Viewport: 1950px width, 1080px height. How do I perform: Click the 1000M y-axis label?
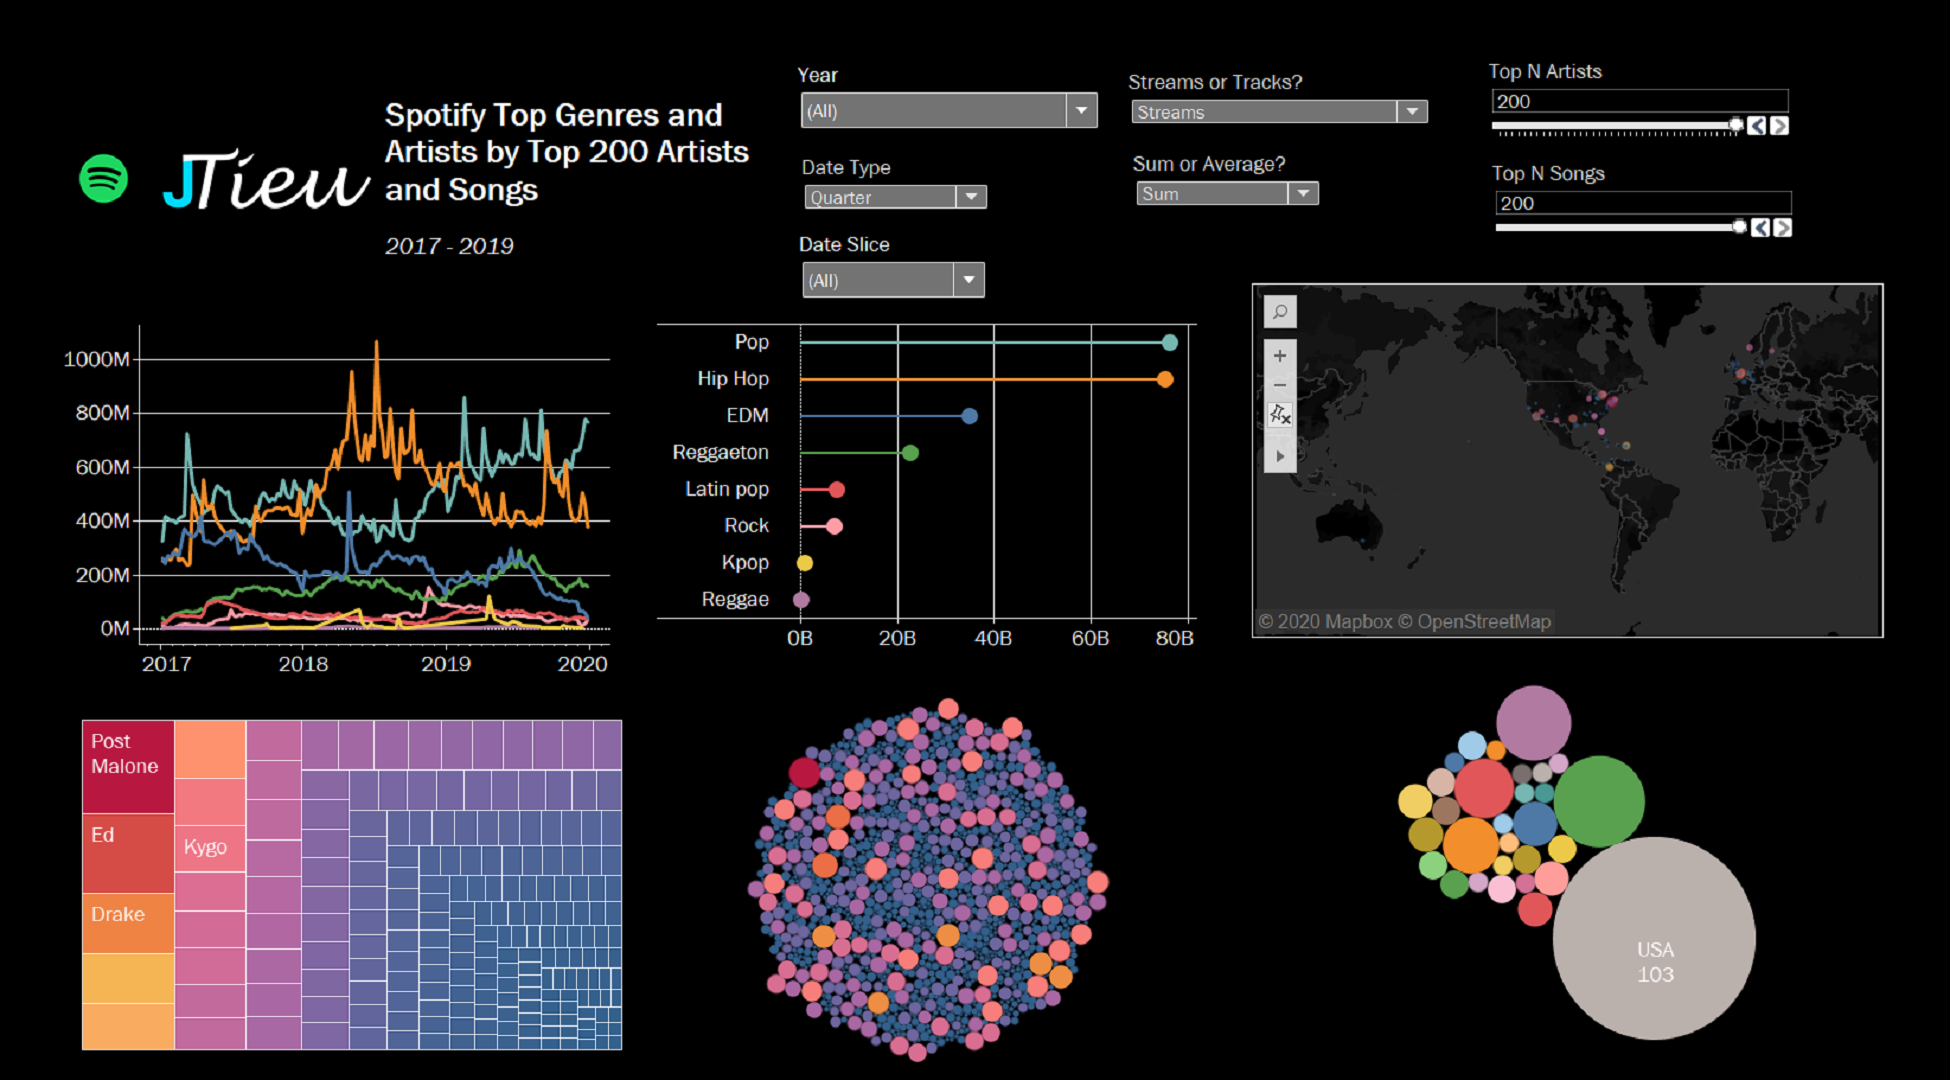click(96, 359)
